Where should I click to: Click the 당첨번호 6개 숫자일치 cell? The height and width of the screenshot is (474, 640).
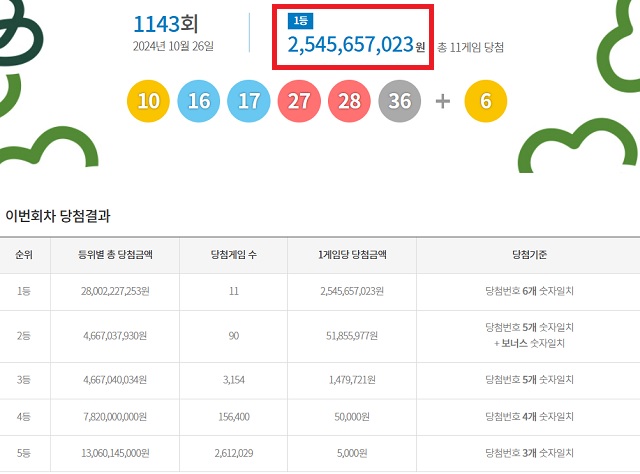pyautogui.click(x=529, y=291)
